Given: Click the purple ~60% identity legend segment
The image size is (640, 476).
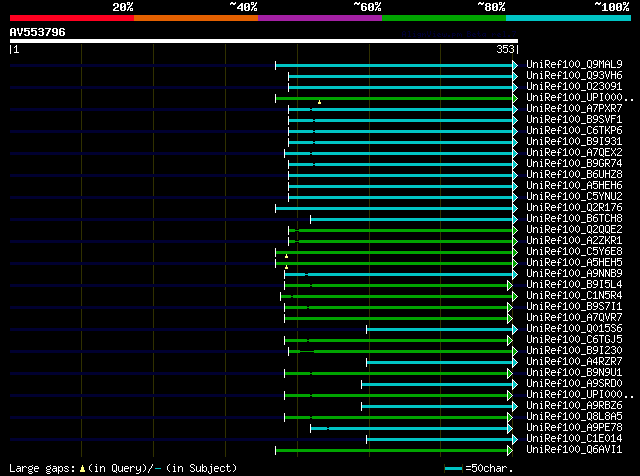Looking at the screenshot, I should [x=320, y=18].
